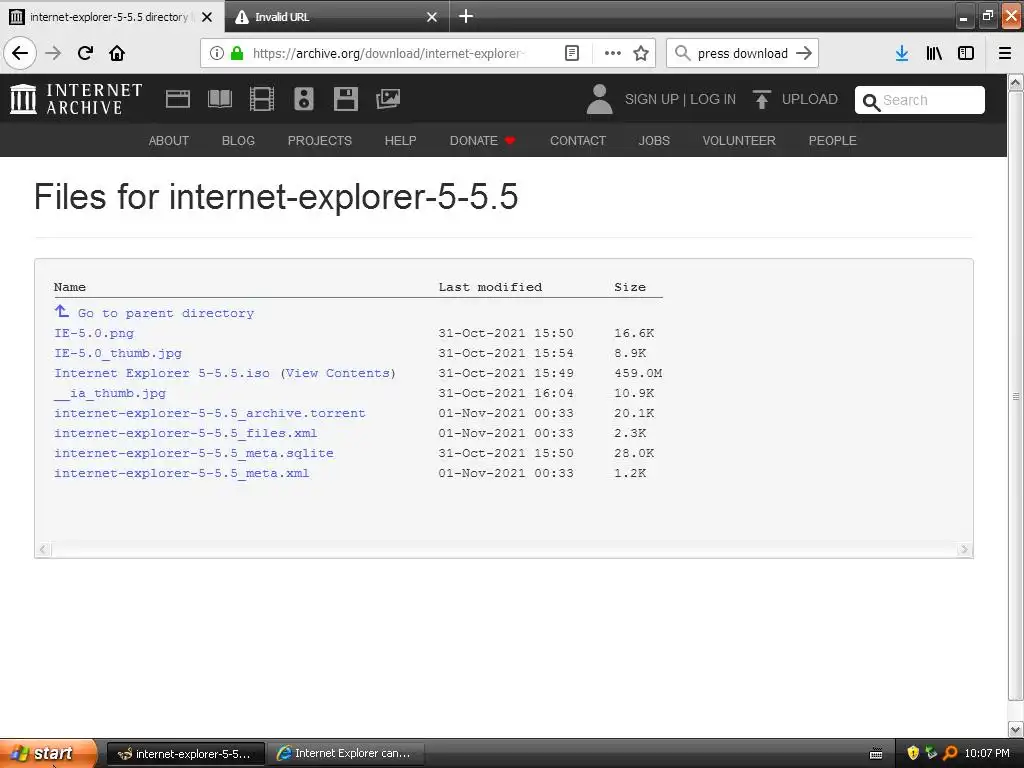The image size is (1024, 768).
Task: Download the _meta.sqlite file
Action: [194, 453]
